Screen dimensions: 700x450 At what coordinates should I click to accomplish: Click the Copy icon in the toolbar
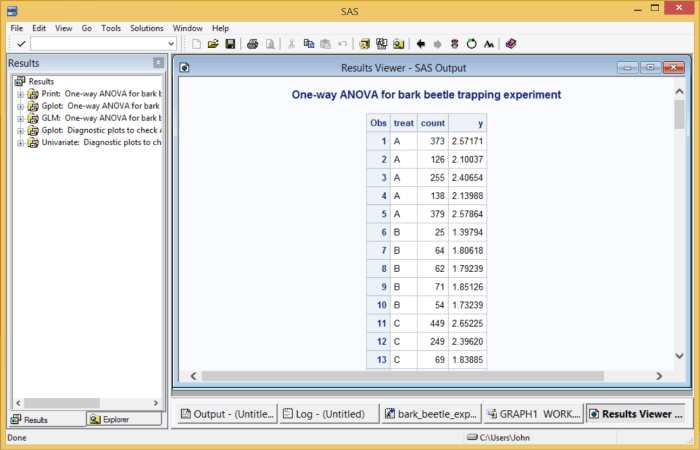(x=309, y=44)
